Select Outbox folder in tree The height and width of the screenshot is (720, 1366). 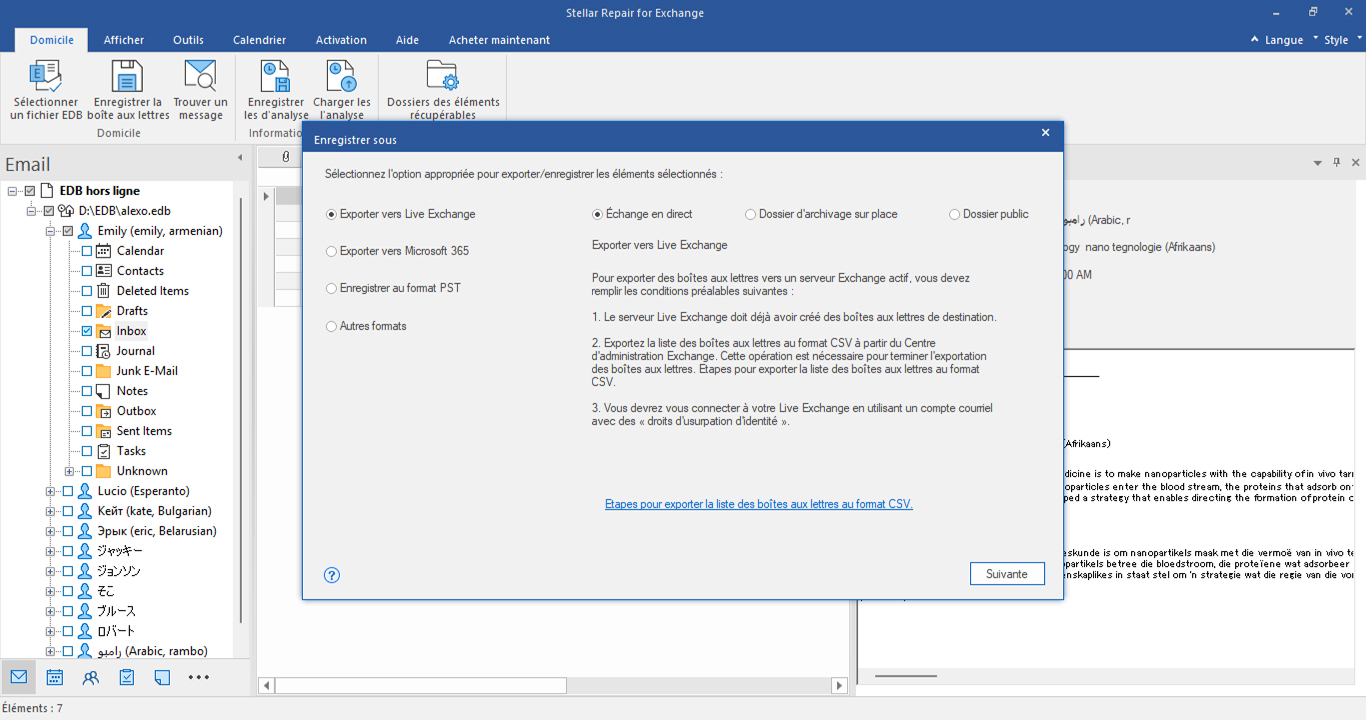[136, 411]
